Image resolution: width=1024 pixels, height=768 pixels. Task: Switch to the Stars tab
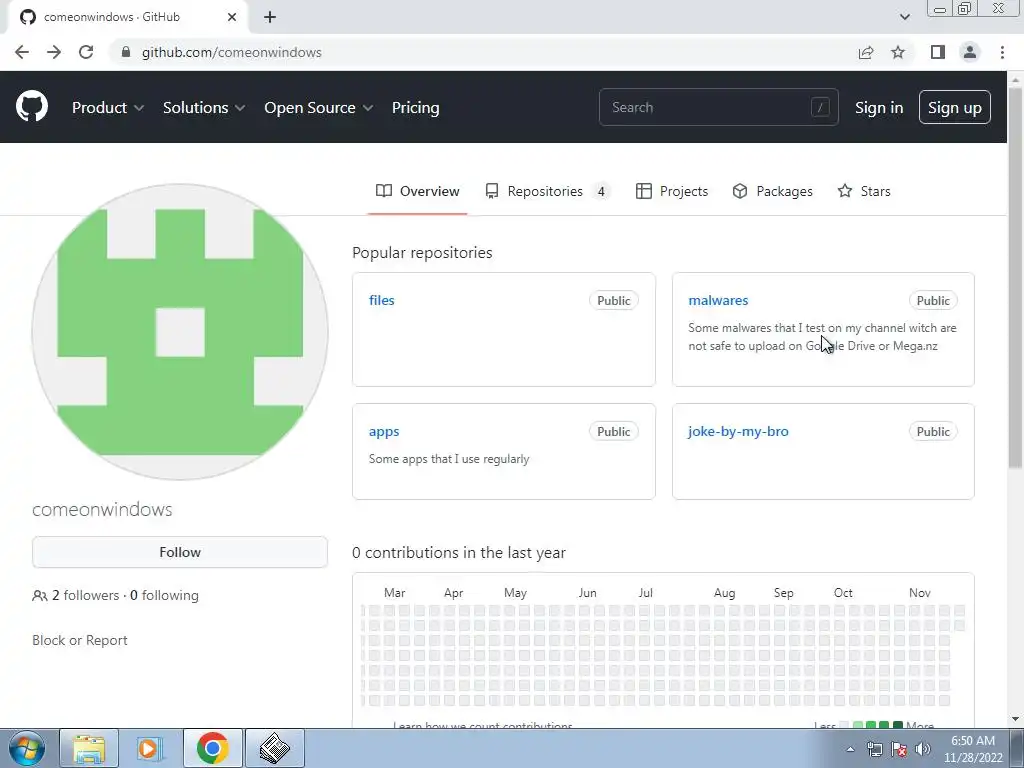[864, 191]
